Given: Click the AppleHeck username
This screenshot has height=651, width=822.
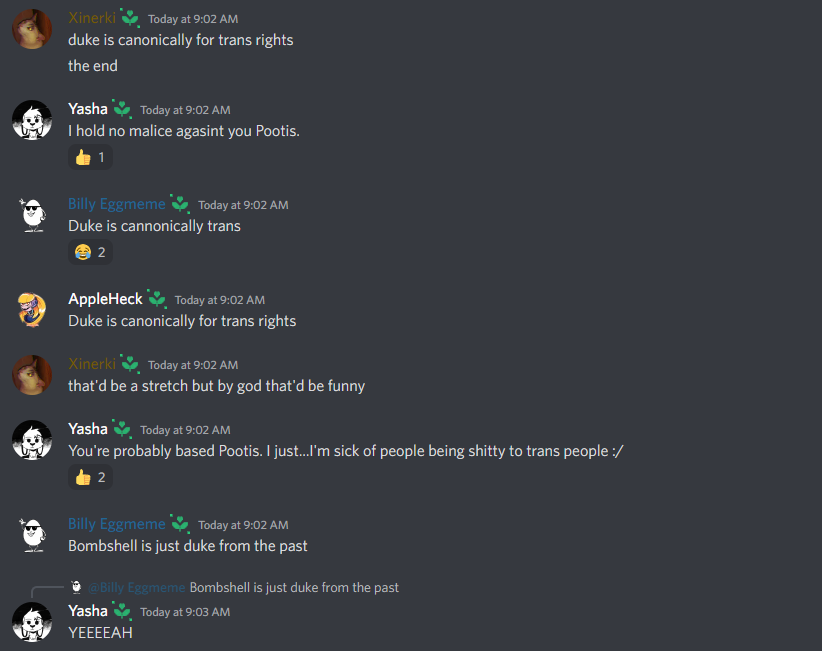Looking at the screenshot, I should point(105,299).
